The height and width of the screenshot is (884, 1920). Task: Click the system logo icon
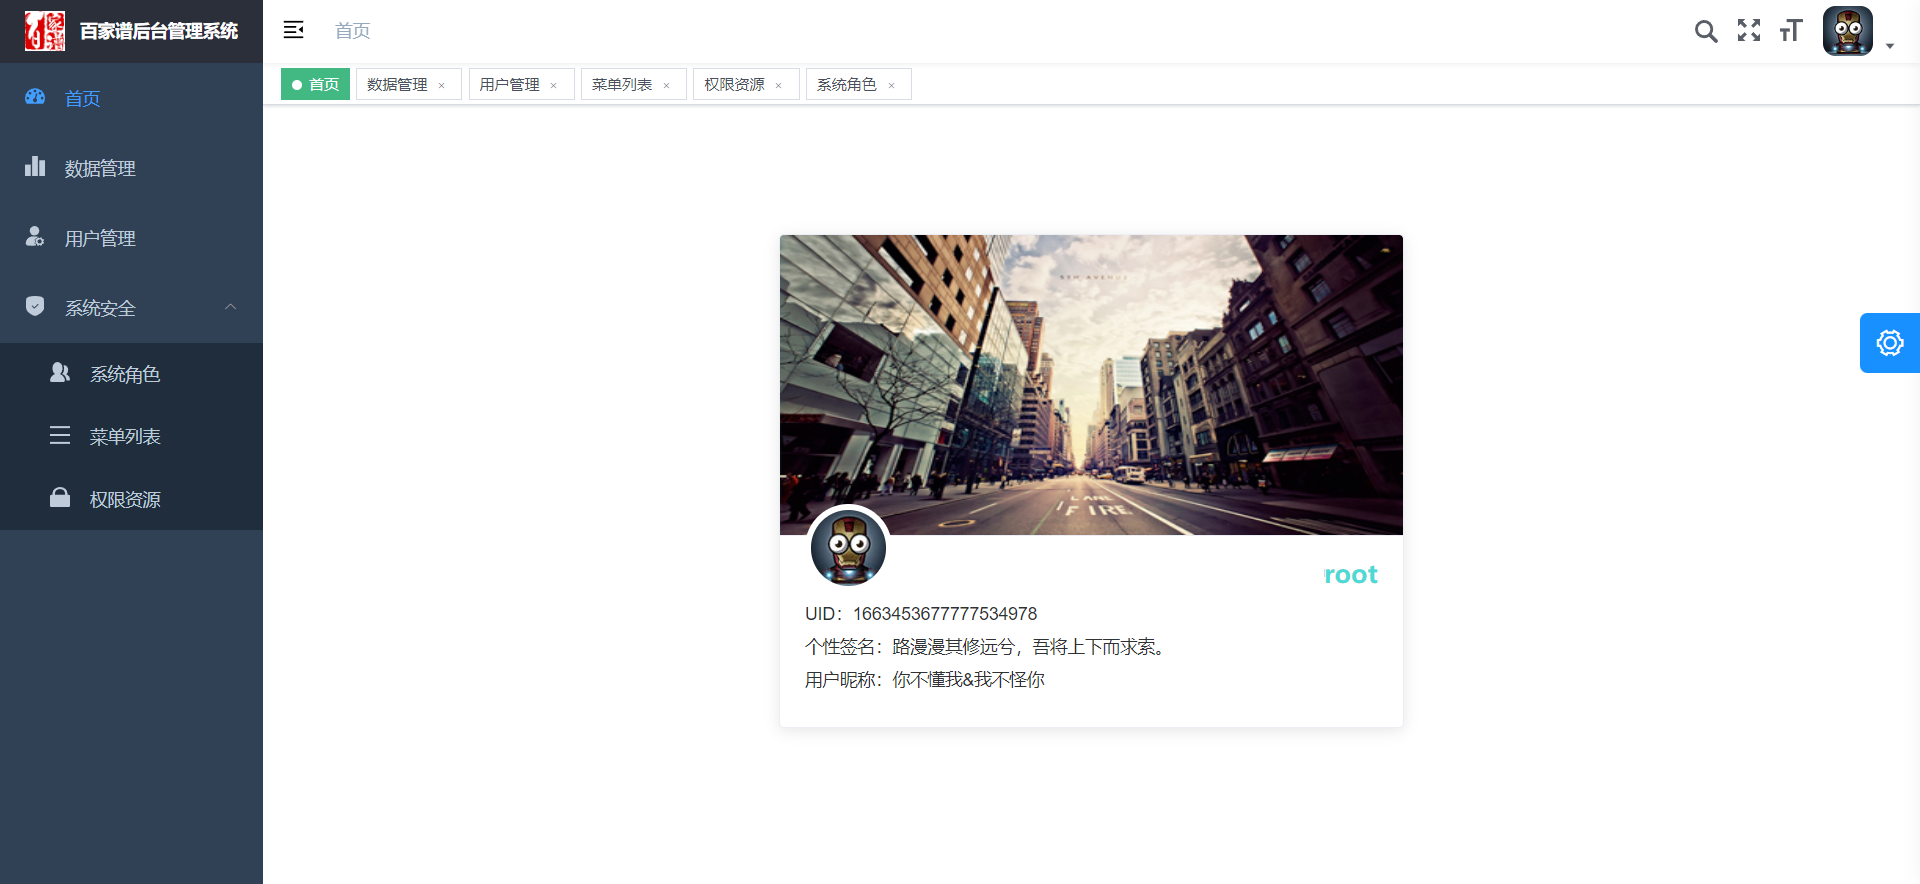(x=45, y=31)
